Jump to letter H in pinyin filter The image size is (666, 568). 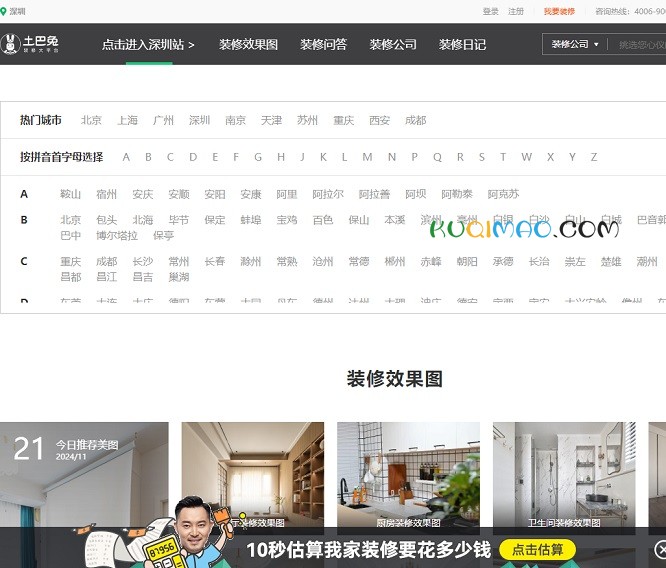click(281, 157)
